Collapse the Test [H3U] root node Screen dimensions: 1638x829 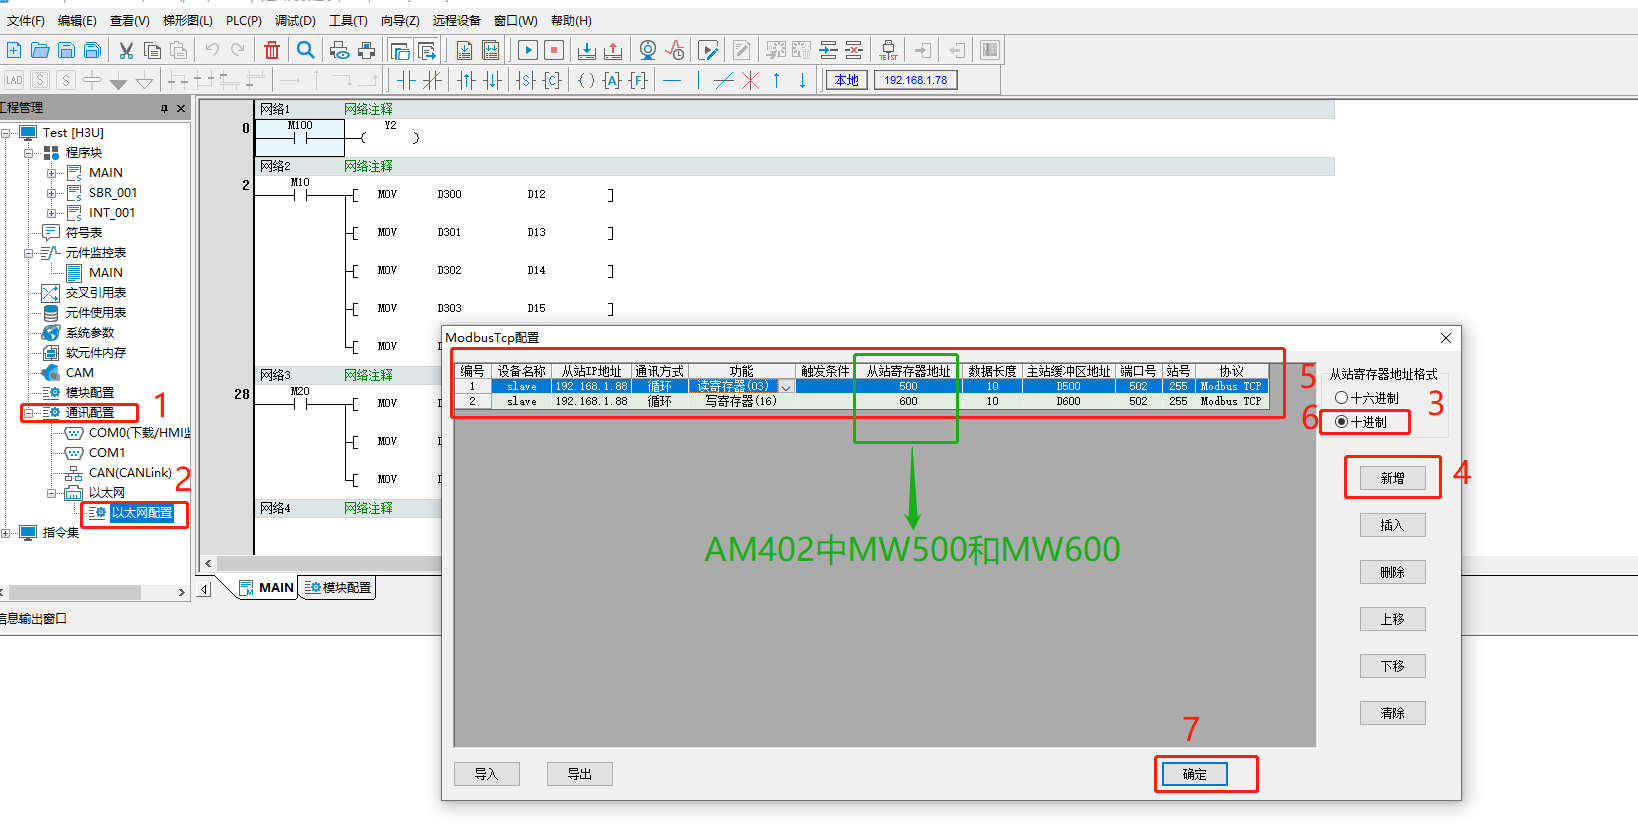(6, 132)
